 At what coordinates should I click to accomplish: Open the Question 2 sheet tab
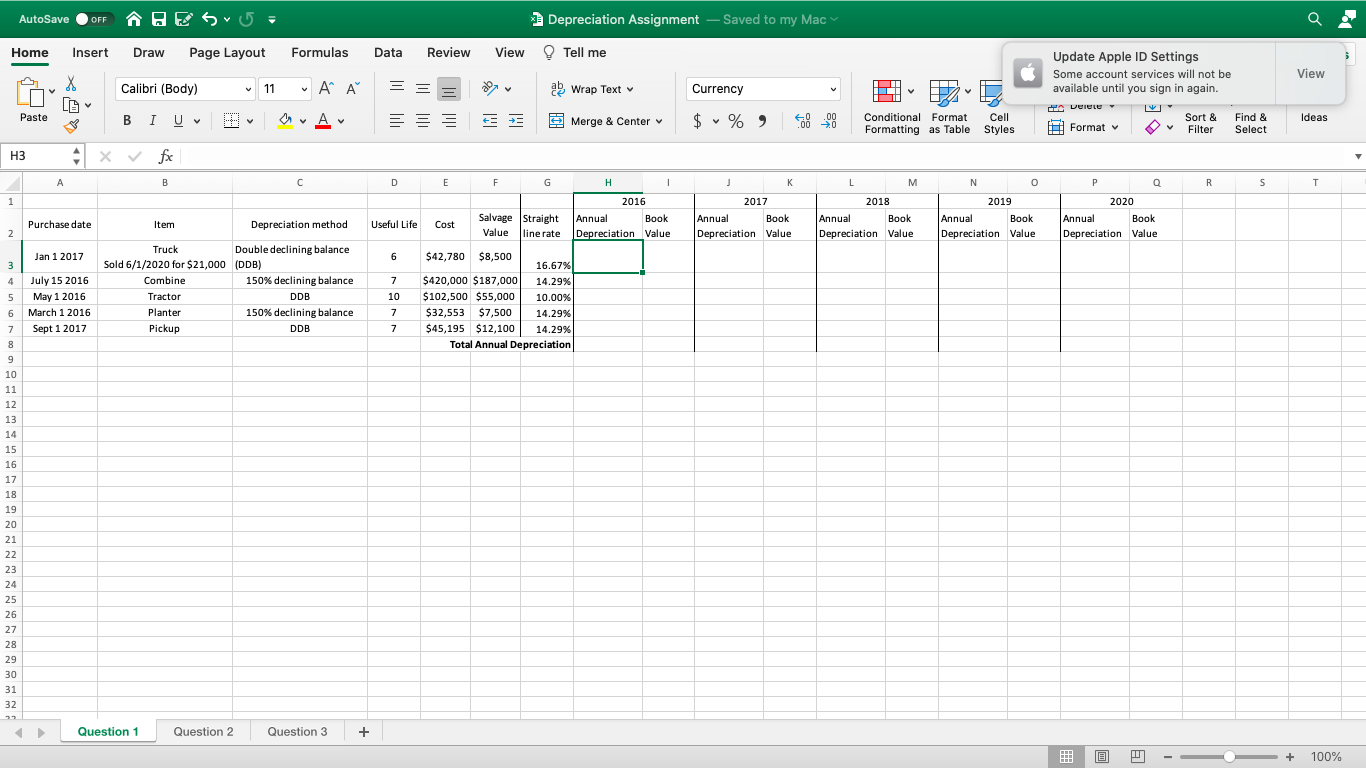click(203, 731)
